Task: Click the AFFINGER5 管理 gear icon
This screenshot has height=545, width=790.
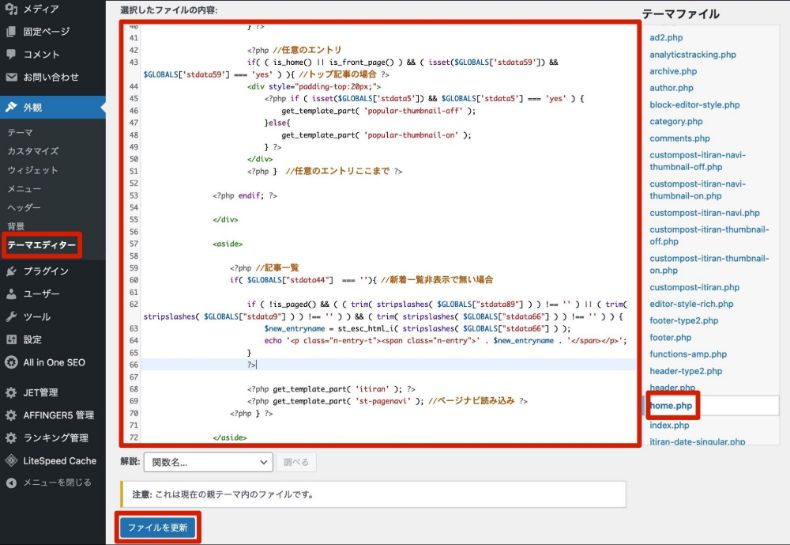Action: coord(11,416)
